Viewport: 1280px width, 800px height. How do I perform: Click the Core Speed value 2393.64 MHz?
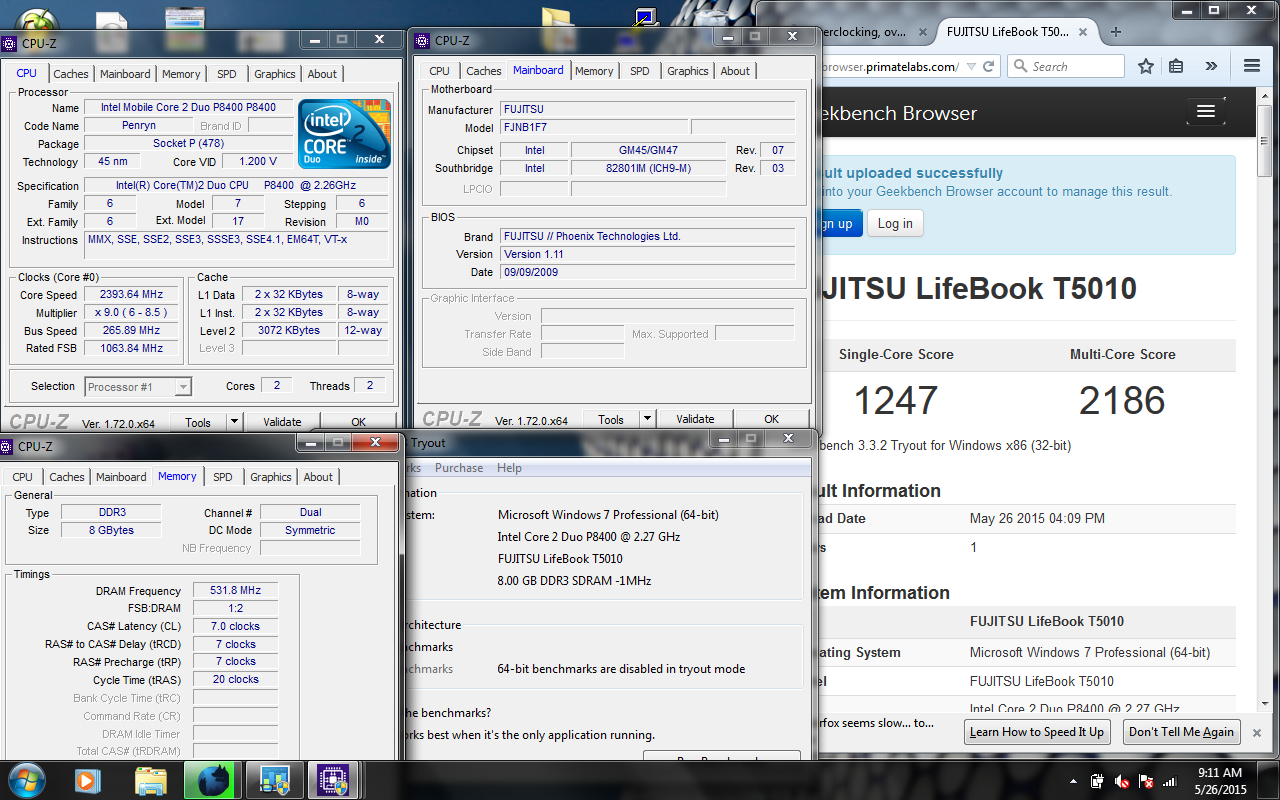pyautogui.click(x=131, y=295)
